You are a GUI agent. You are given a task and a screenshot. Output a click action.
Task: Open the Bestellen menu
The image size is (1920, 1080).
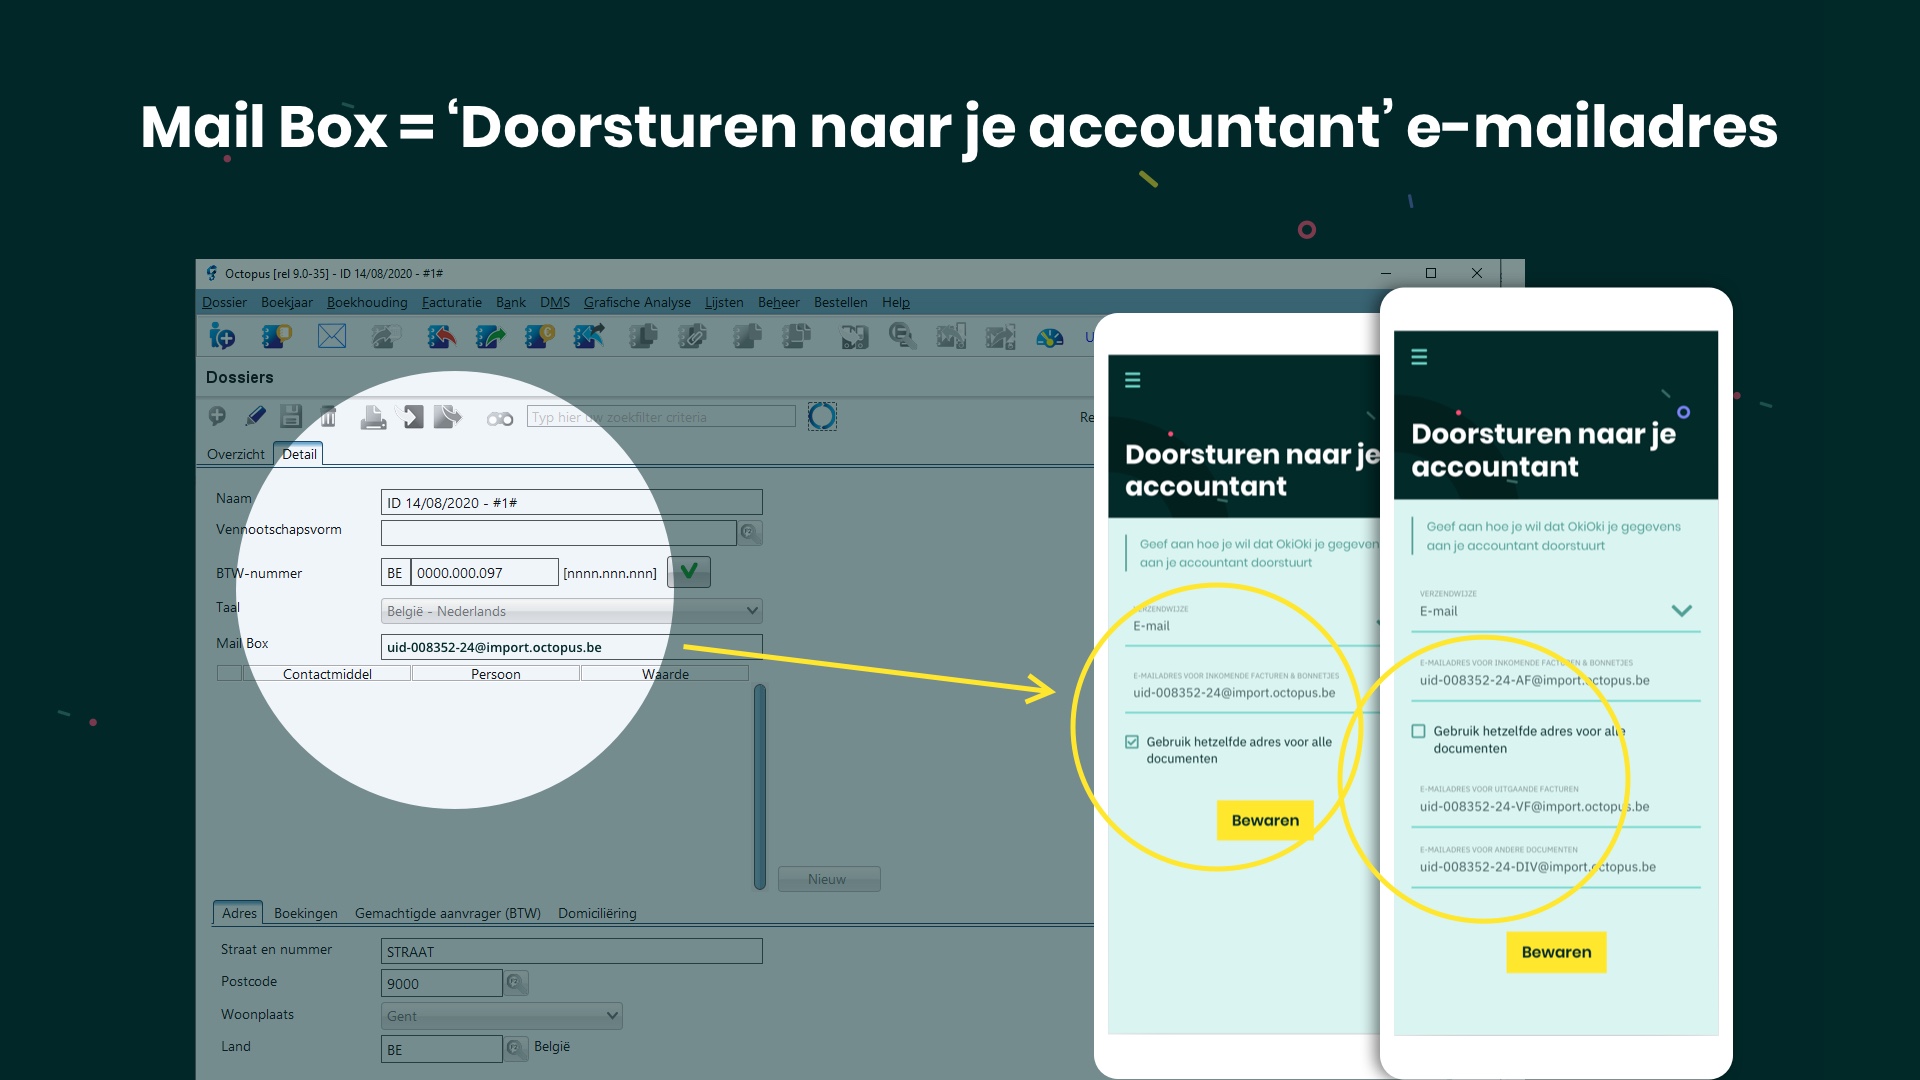[x=841, y=302]
